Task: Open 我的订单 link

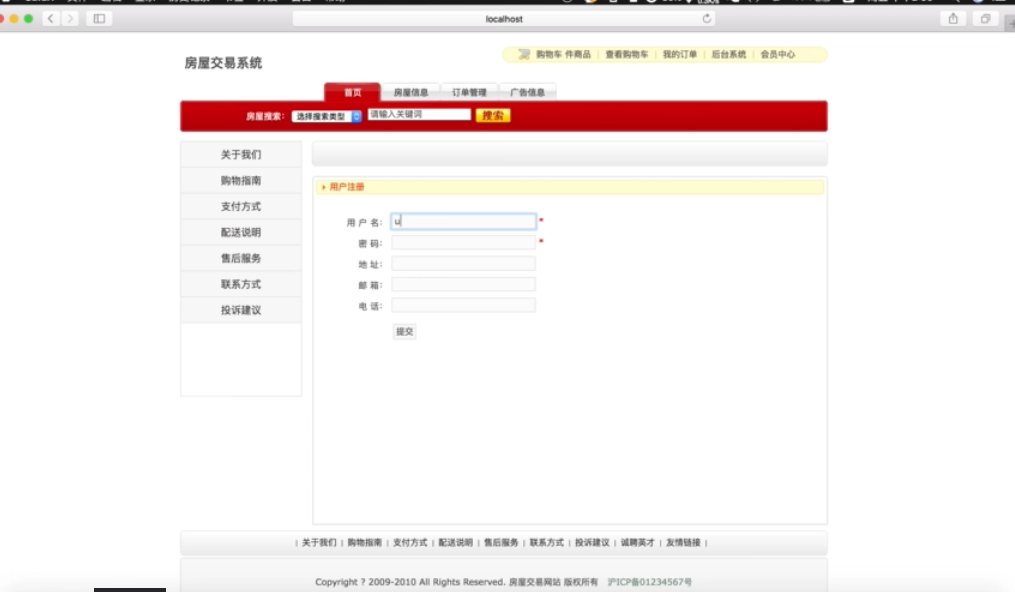Action: pyautogui.click(x=680, y=54)
